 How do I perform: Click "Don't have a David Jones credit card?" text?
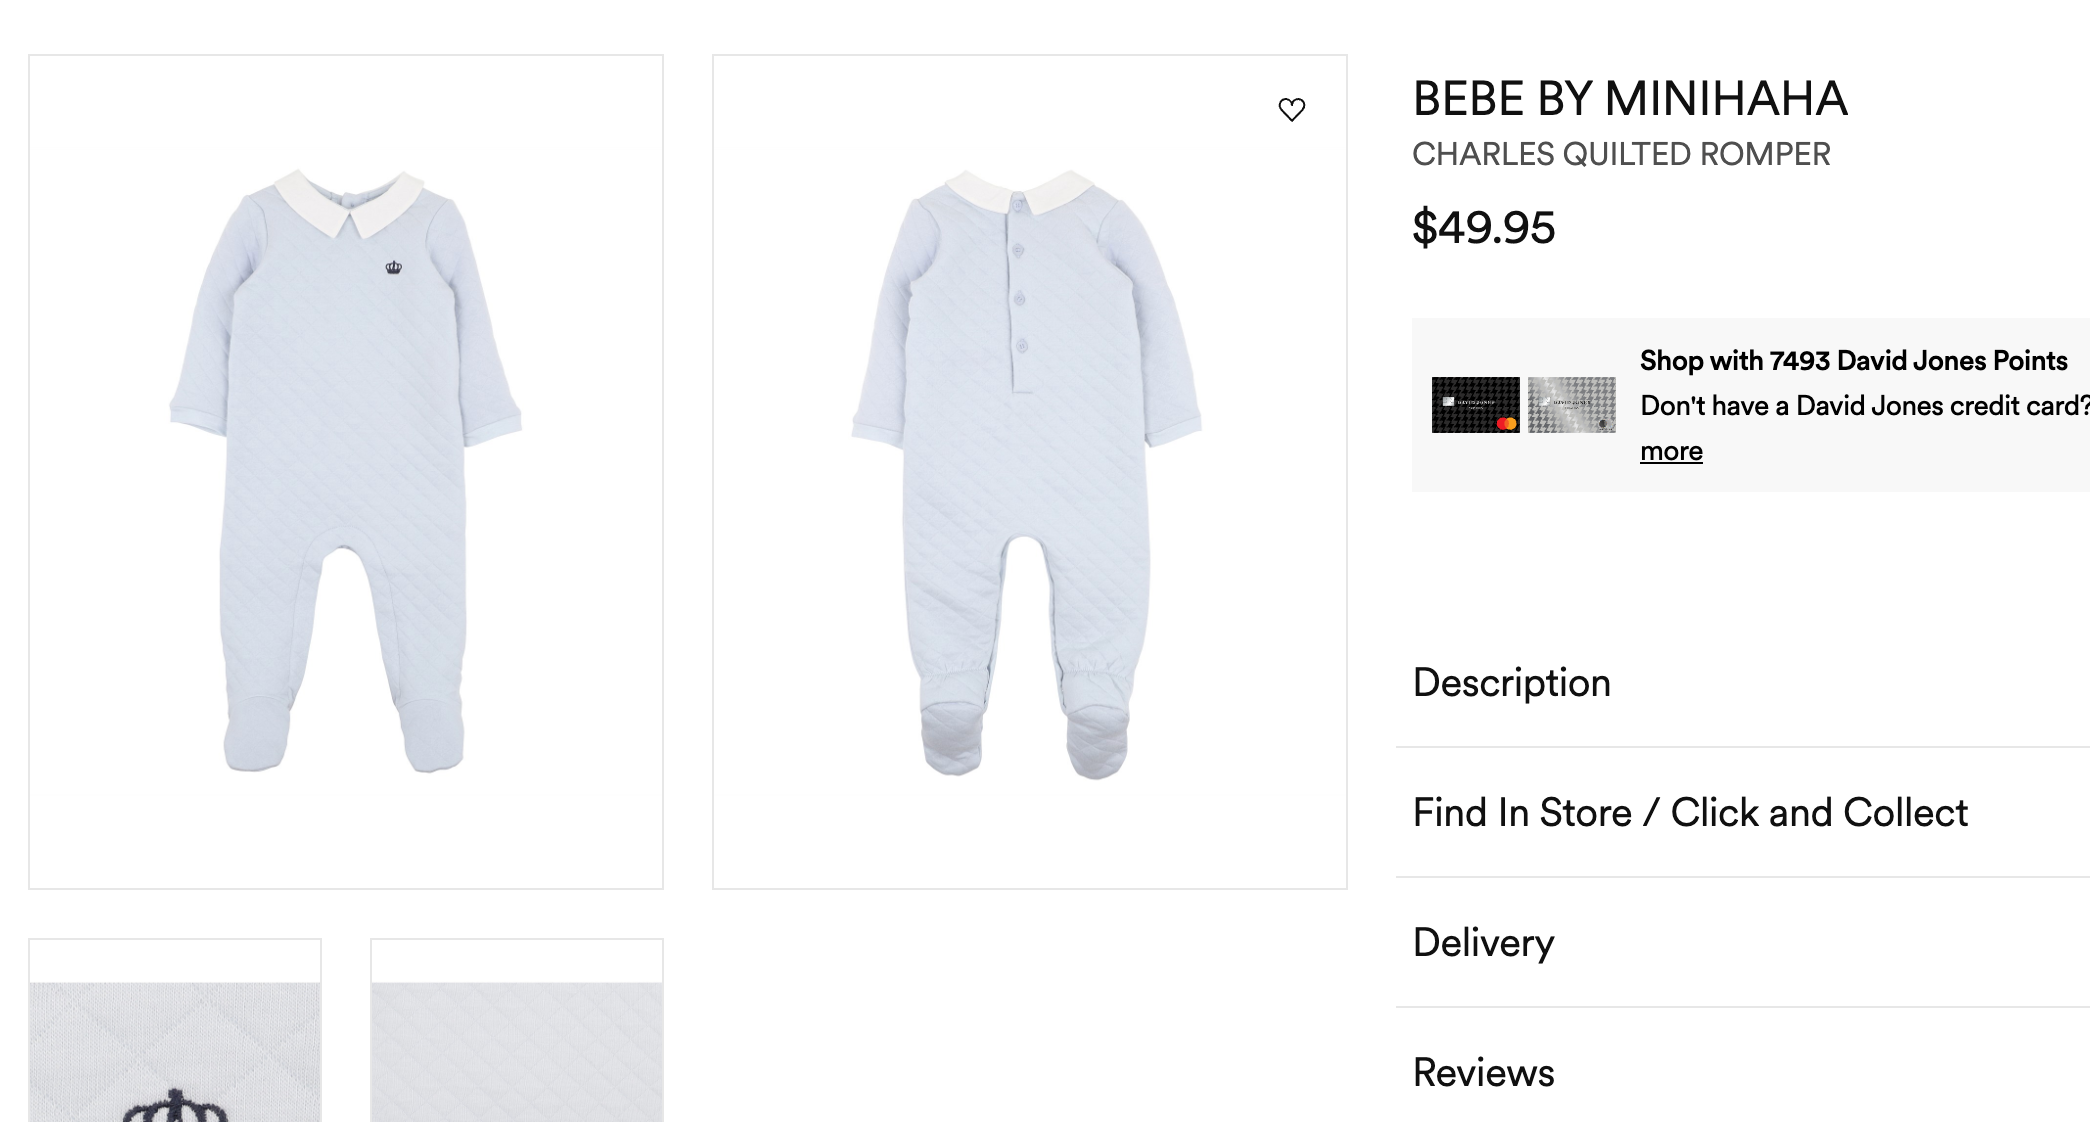pyautogui.click(x=1864, y=406)
